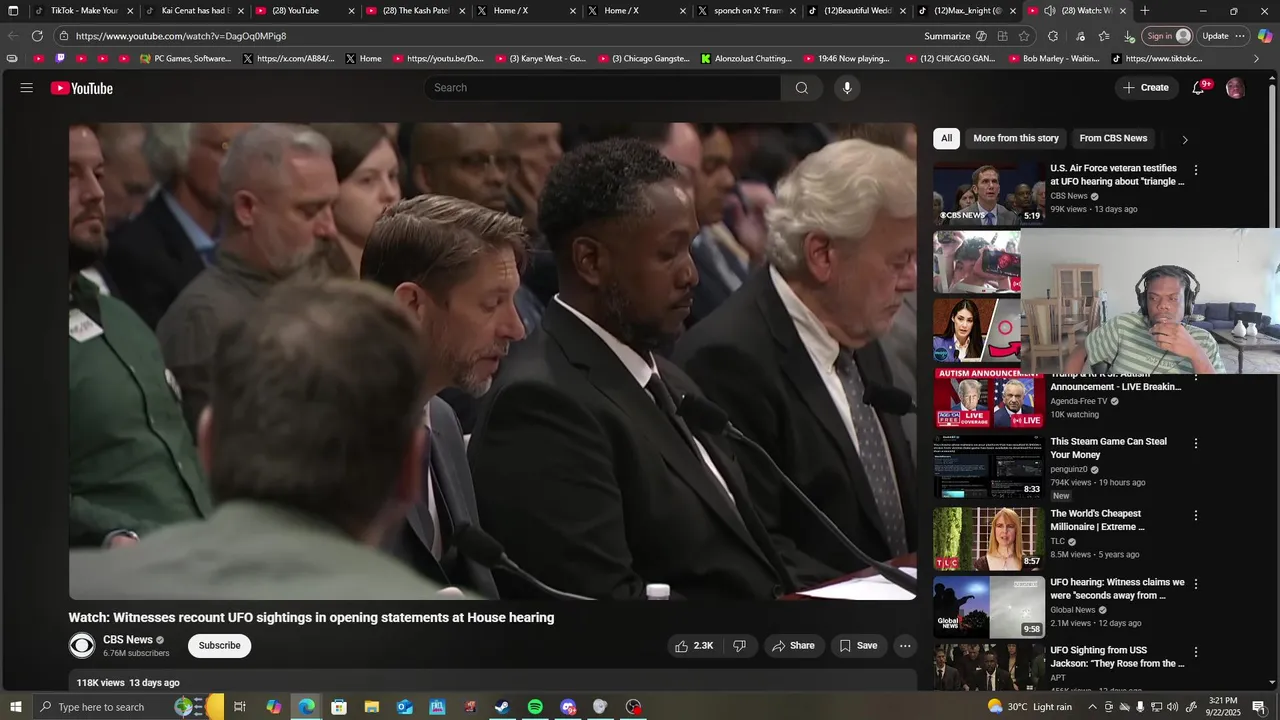The image size is (1280, 720).
Task: Open the YouTube notifications bell
Action: pos(1199,88)
